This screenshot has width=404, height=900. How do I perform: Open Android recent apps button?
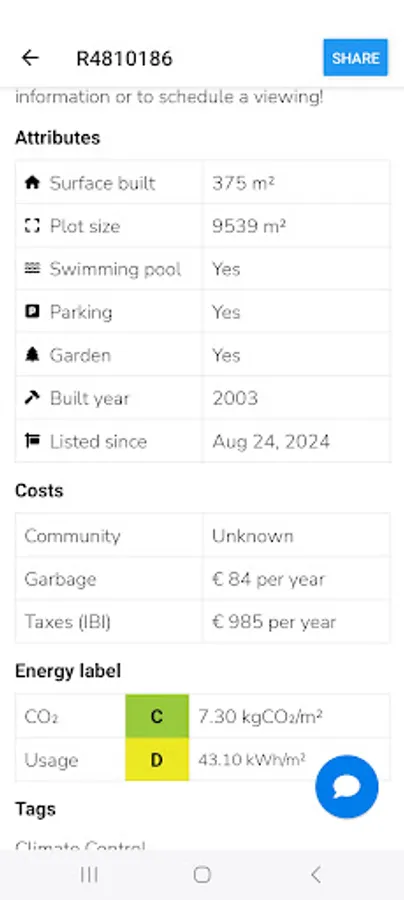tap(89, 874)
